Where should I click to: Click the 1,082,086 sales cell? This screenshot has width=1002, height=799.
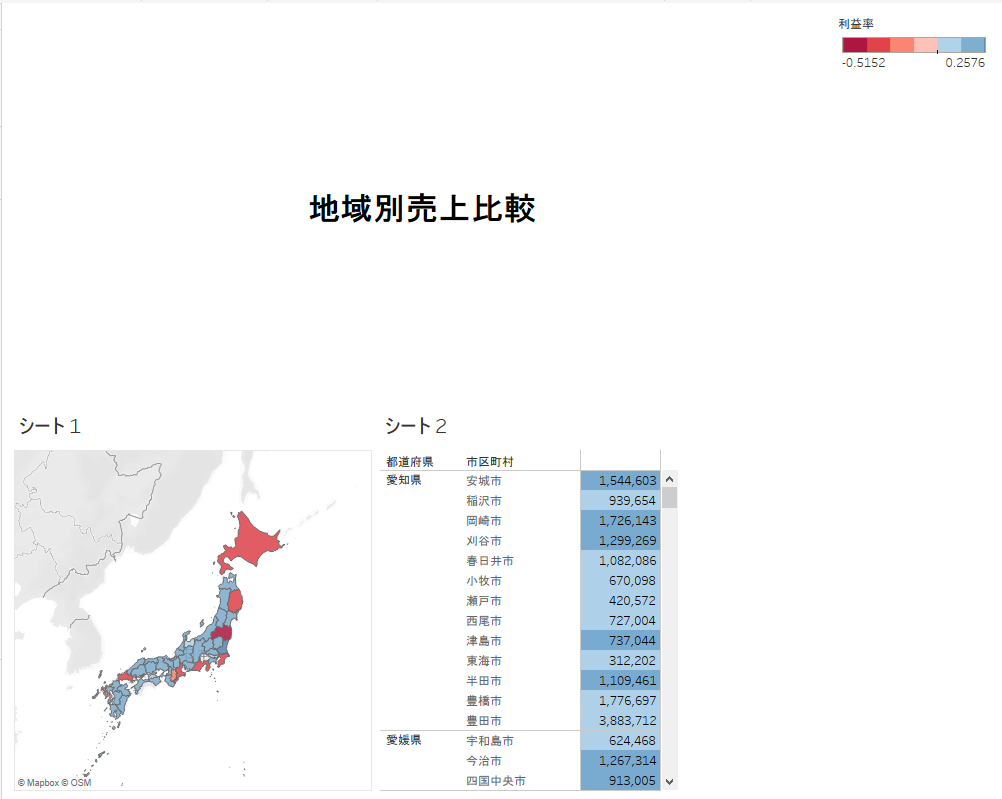coord(620,561)
